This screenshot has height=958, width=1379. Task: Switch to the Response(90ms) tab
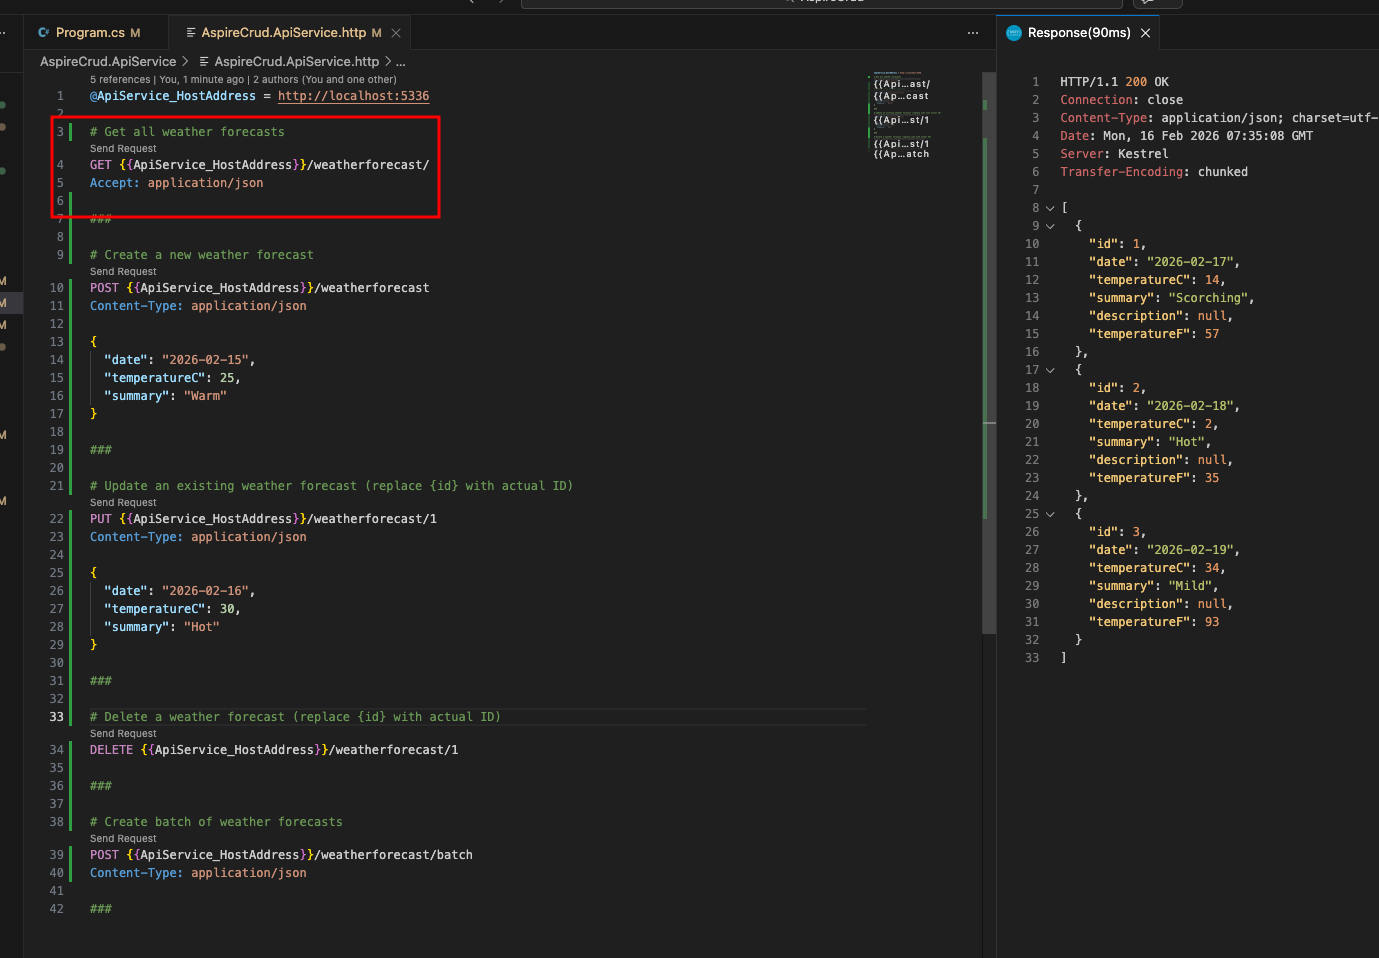point(1078,33)
